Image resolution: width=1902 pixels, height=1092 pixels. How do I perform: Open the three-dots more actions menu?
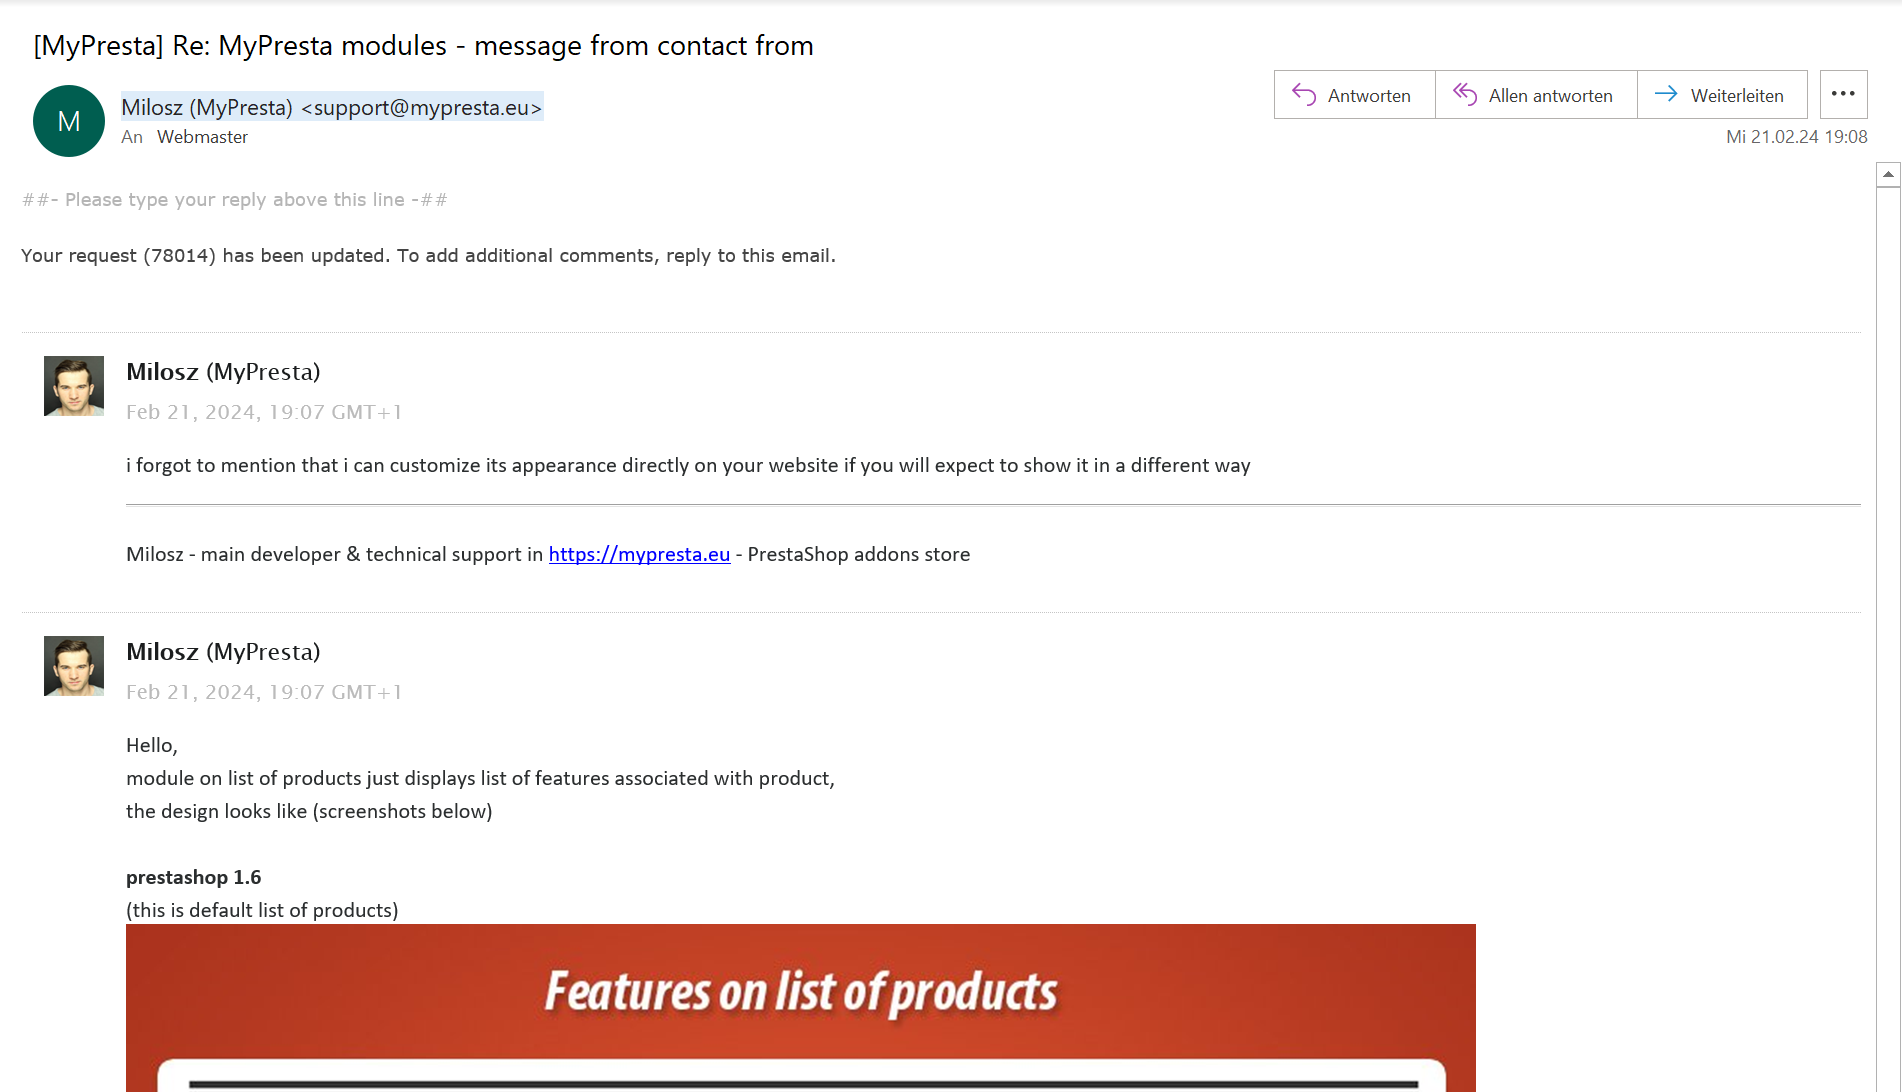[1843, 95]
